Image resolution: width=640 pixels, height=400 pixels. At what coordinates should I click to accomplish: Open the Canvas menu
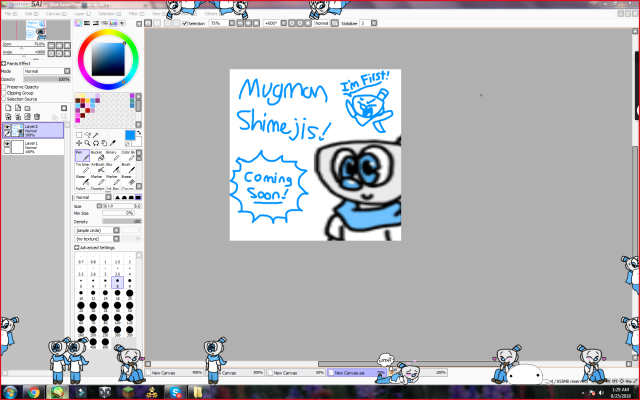pos(55,13)
